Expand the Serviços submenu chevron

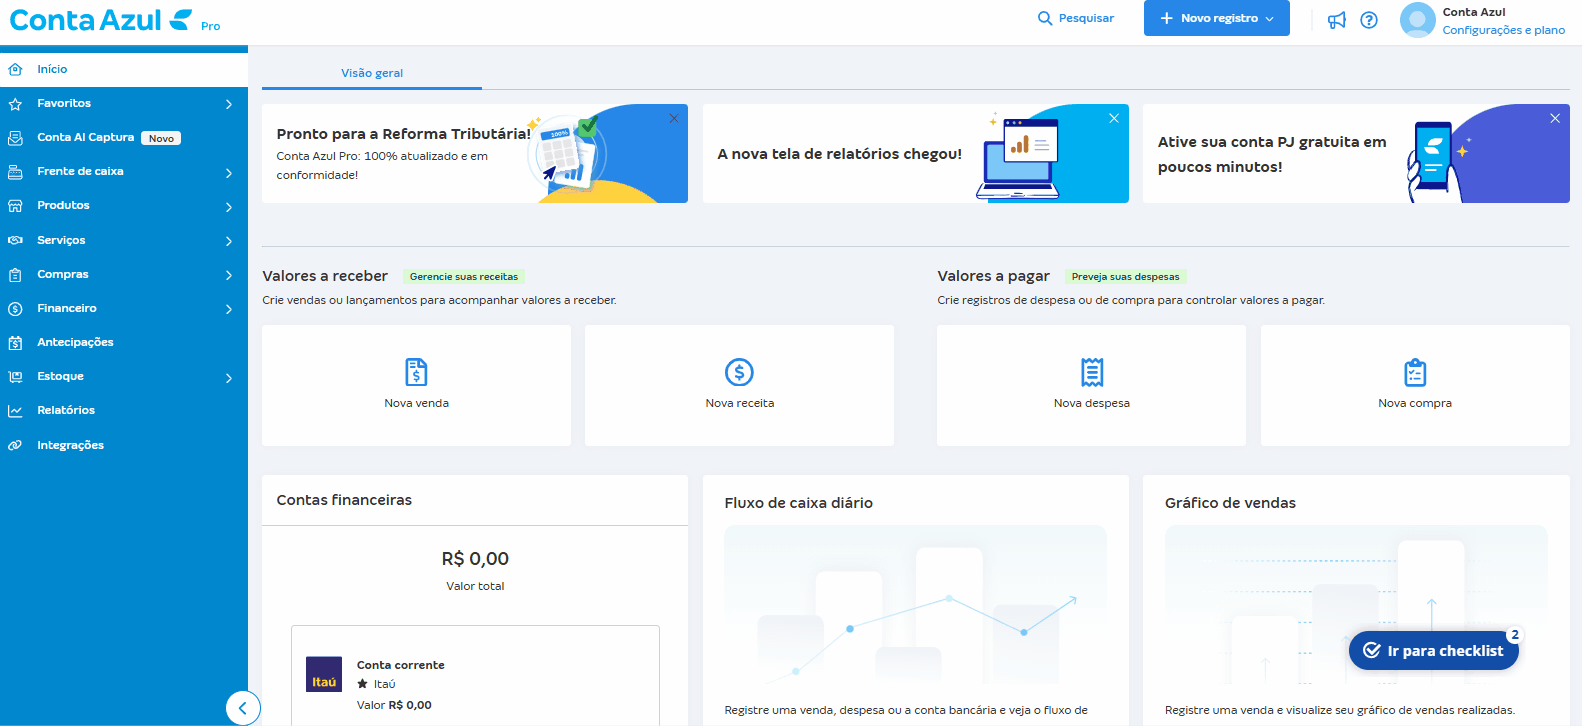pyautogui.click(x=229, y=241)
